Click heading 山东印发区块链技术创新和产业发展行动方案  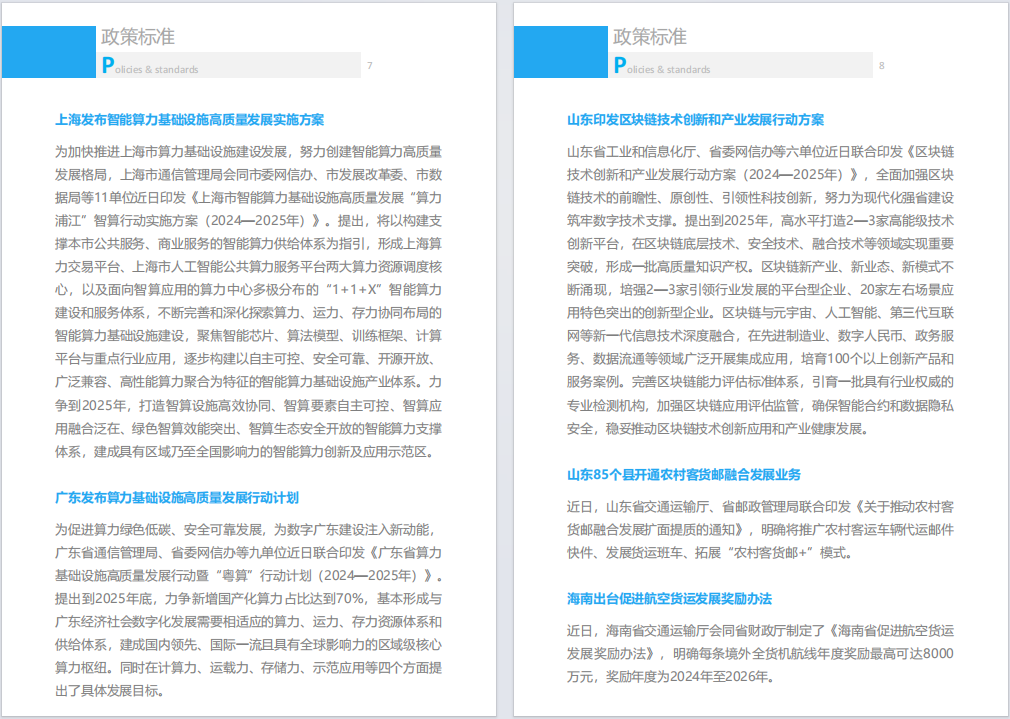point(695,120)
